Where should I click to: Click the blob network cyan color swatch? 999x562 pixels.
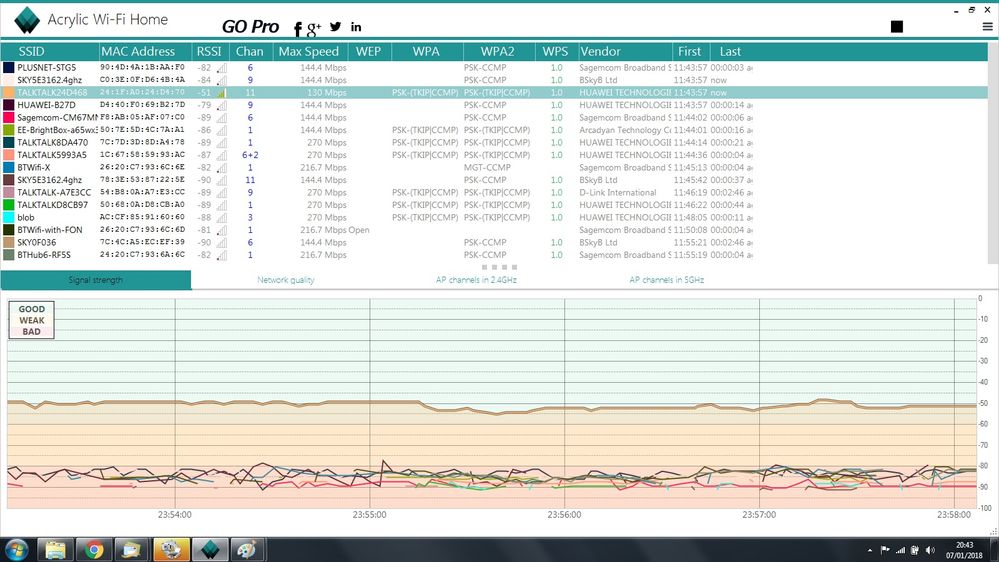[9, 217]
